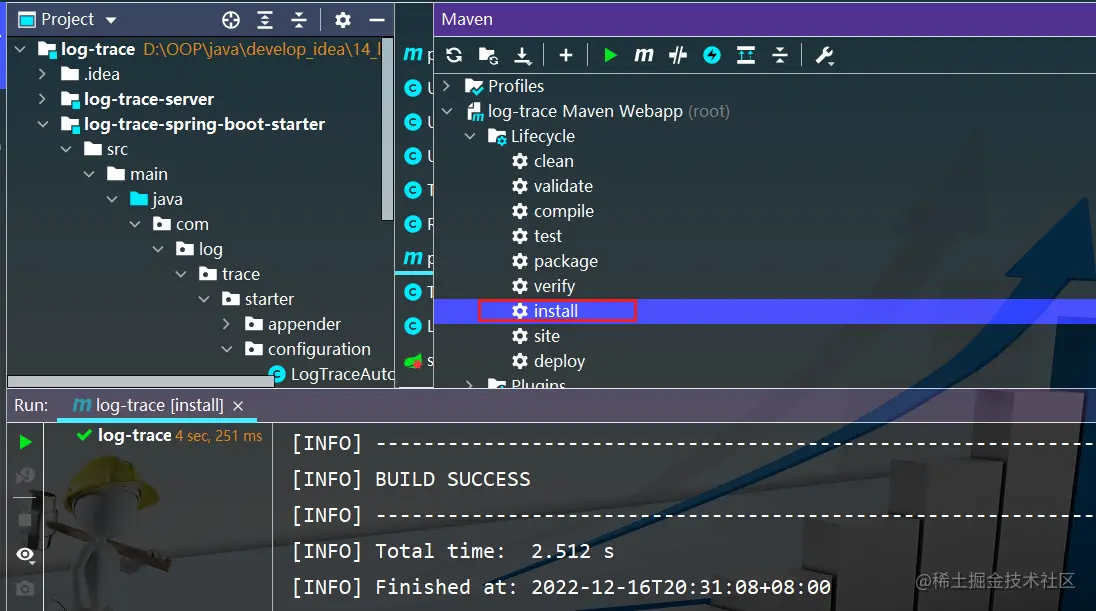This screenshot has height=611, width=1096.
Task: Collapse the starter package
Action: 204,299
